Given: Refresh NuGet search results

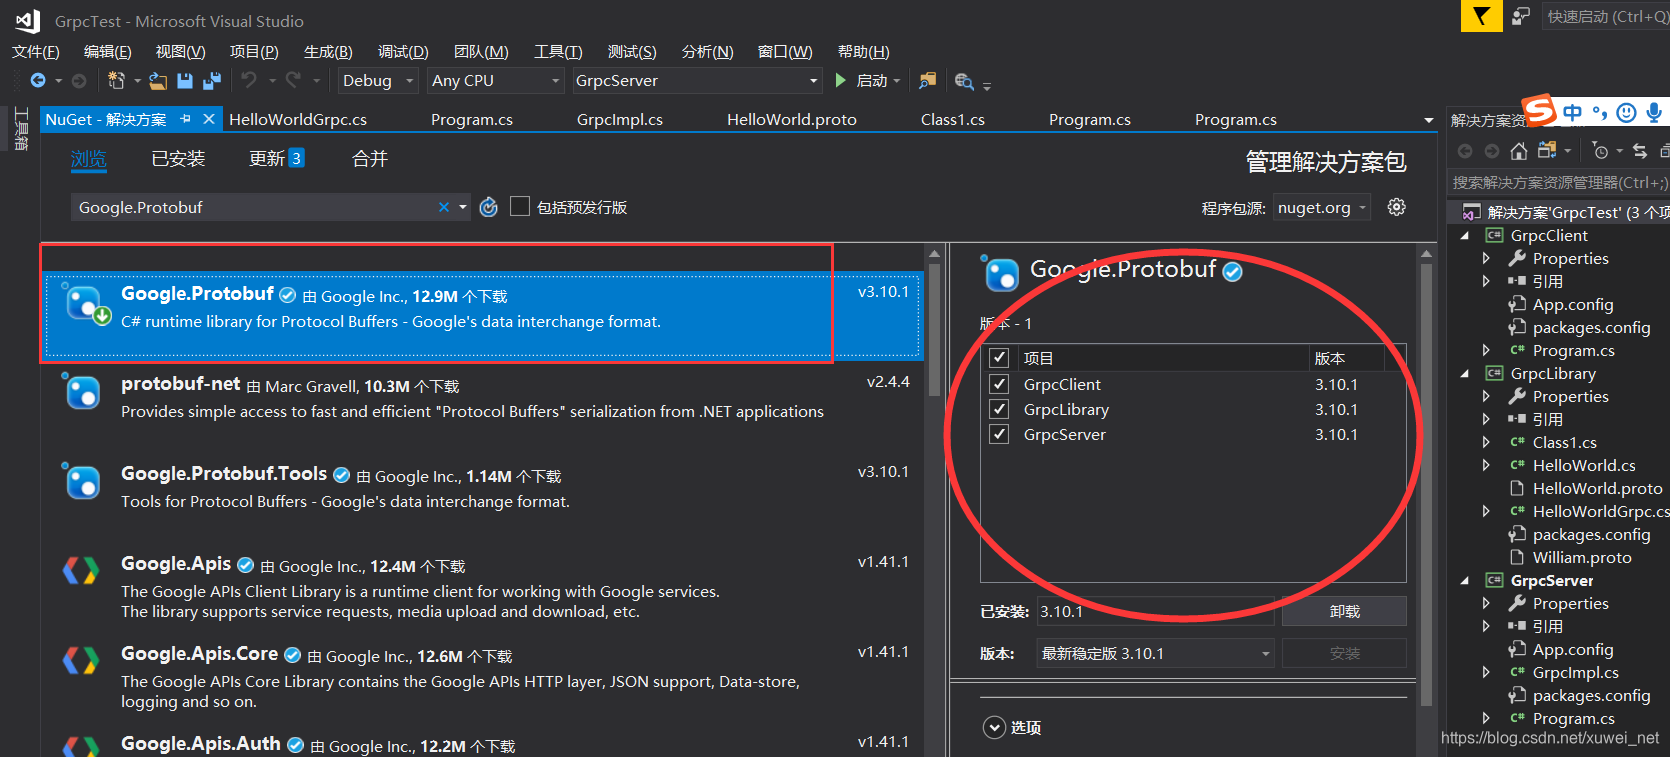Looking at the screenshot, I should pos(488,207).
